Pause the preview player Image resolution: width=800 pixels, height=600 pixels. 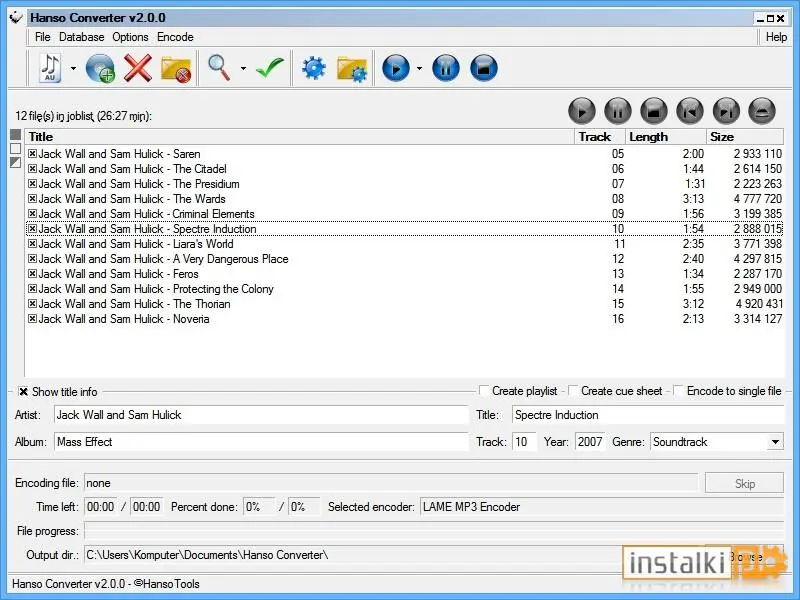(x=618, y=111)
